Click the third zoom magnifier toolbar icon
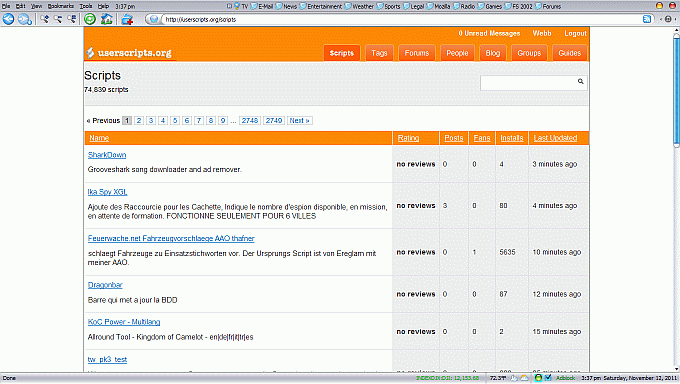The image size is (680, 384). click(x=72, y=19)
